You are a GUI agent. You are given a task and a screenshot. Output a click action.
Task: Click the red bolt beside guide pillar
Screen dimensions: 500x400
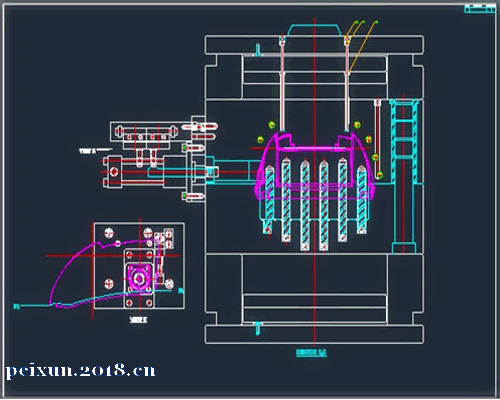377,137
